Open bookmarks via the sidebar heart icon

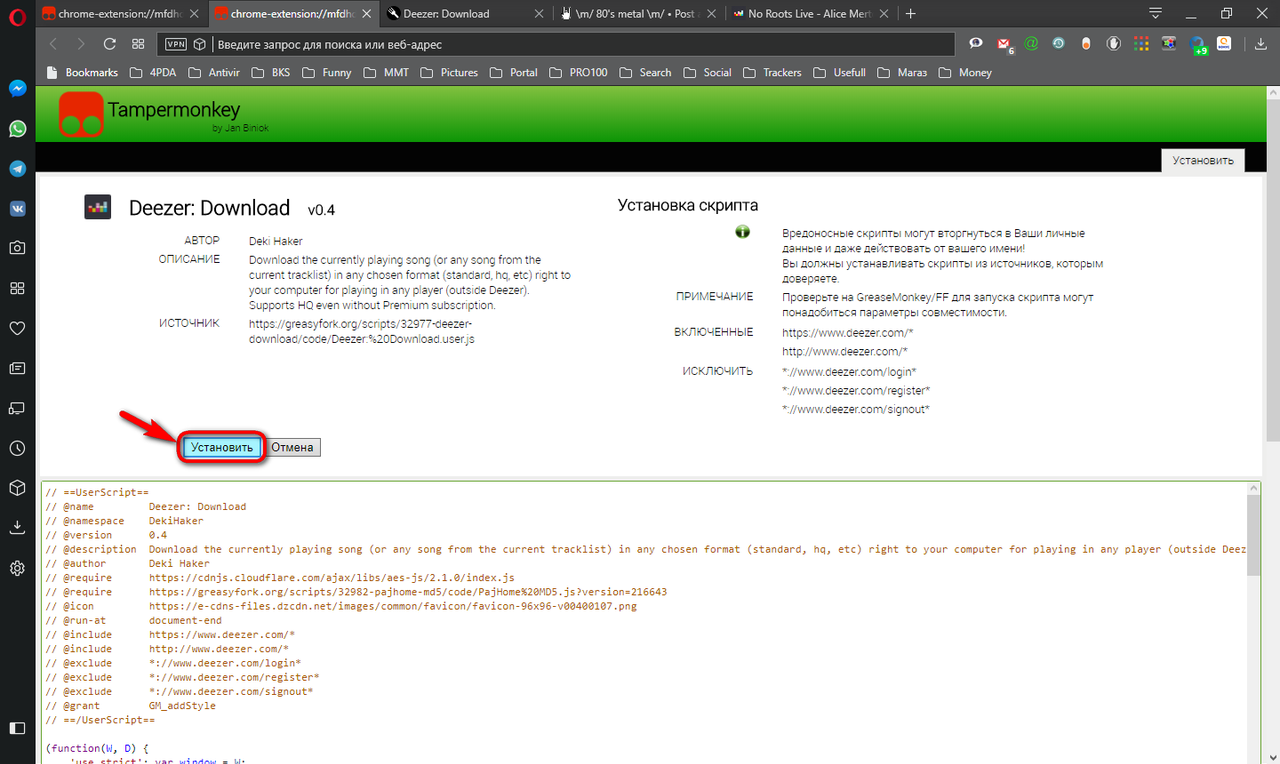coord(17,328)
